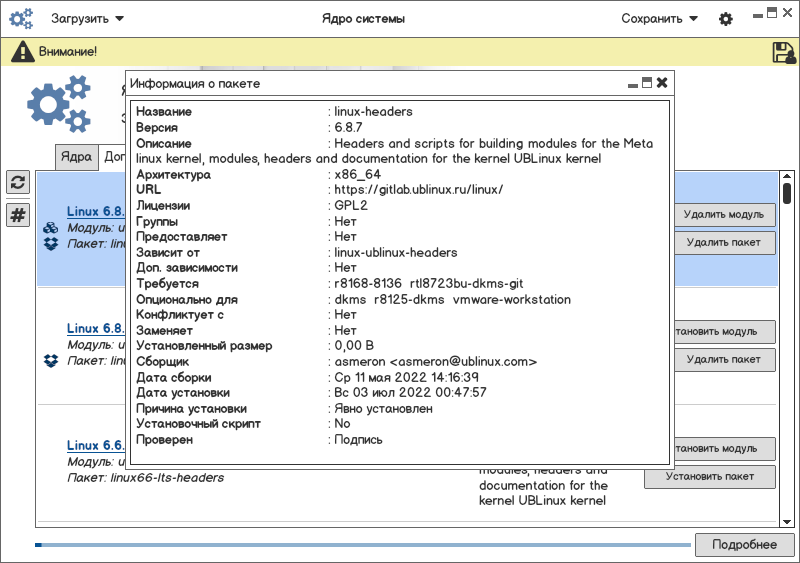The height and width of the screenshot is (563, 800).
Task: Click Удалить пакет button in first kernel row
Action: [725, 242]
